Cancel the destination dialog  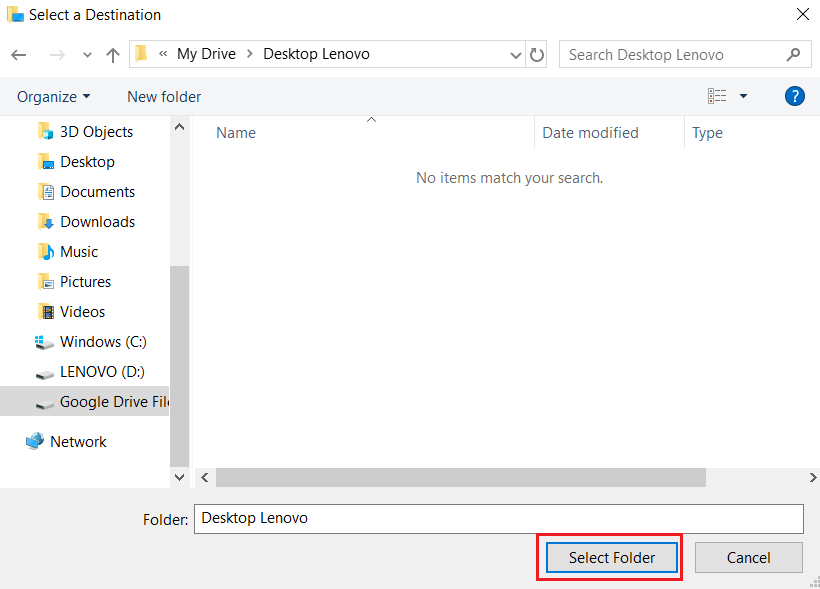pyautogui.click(x=748, y=558)
